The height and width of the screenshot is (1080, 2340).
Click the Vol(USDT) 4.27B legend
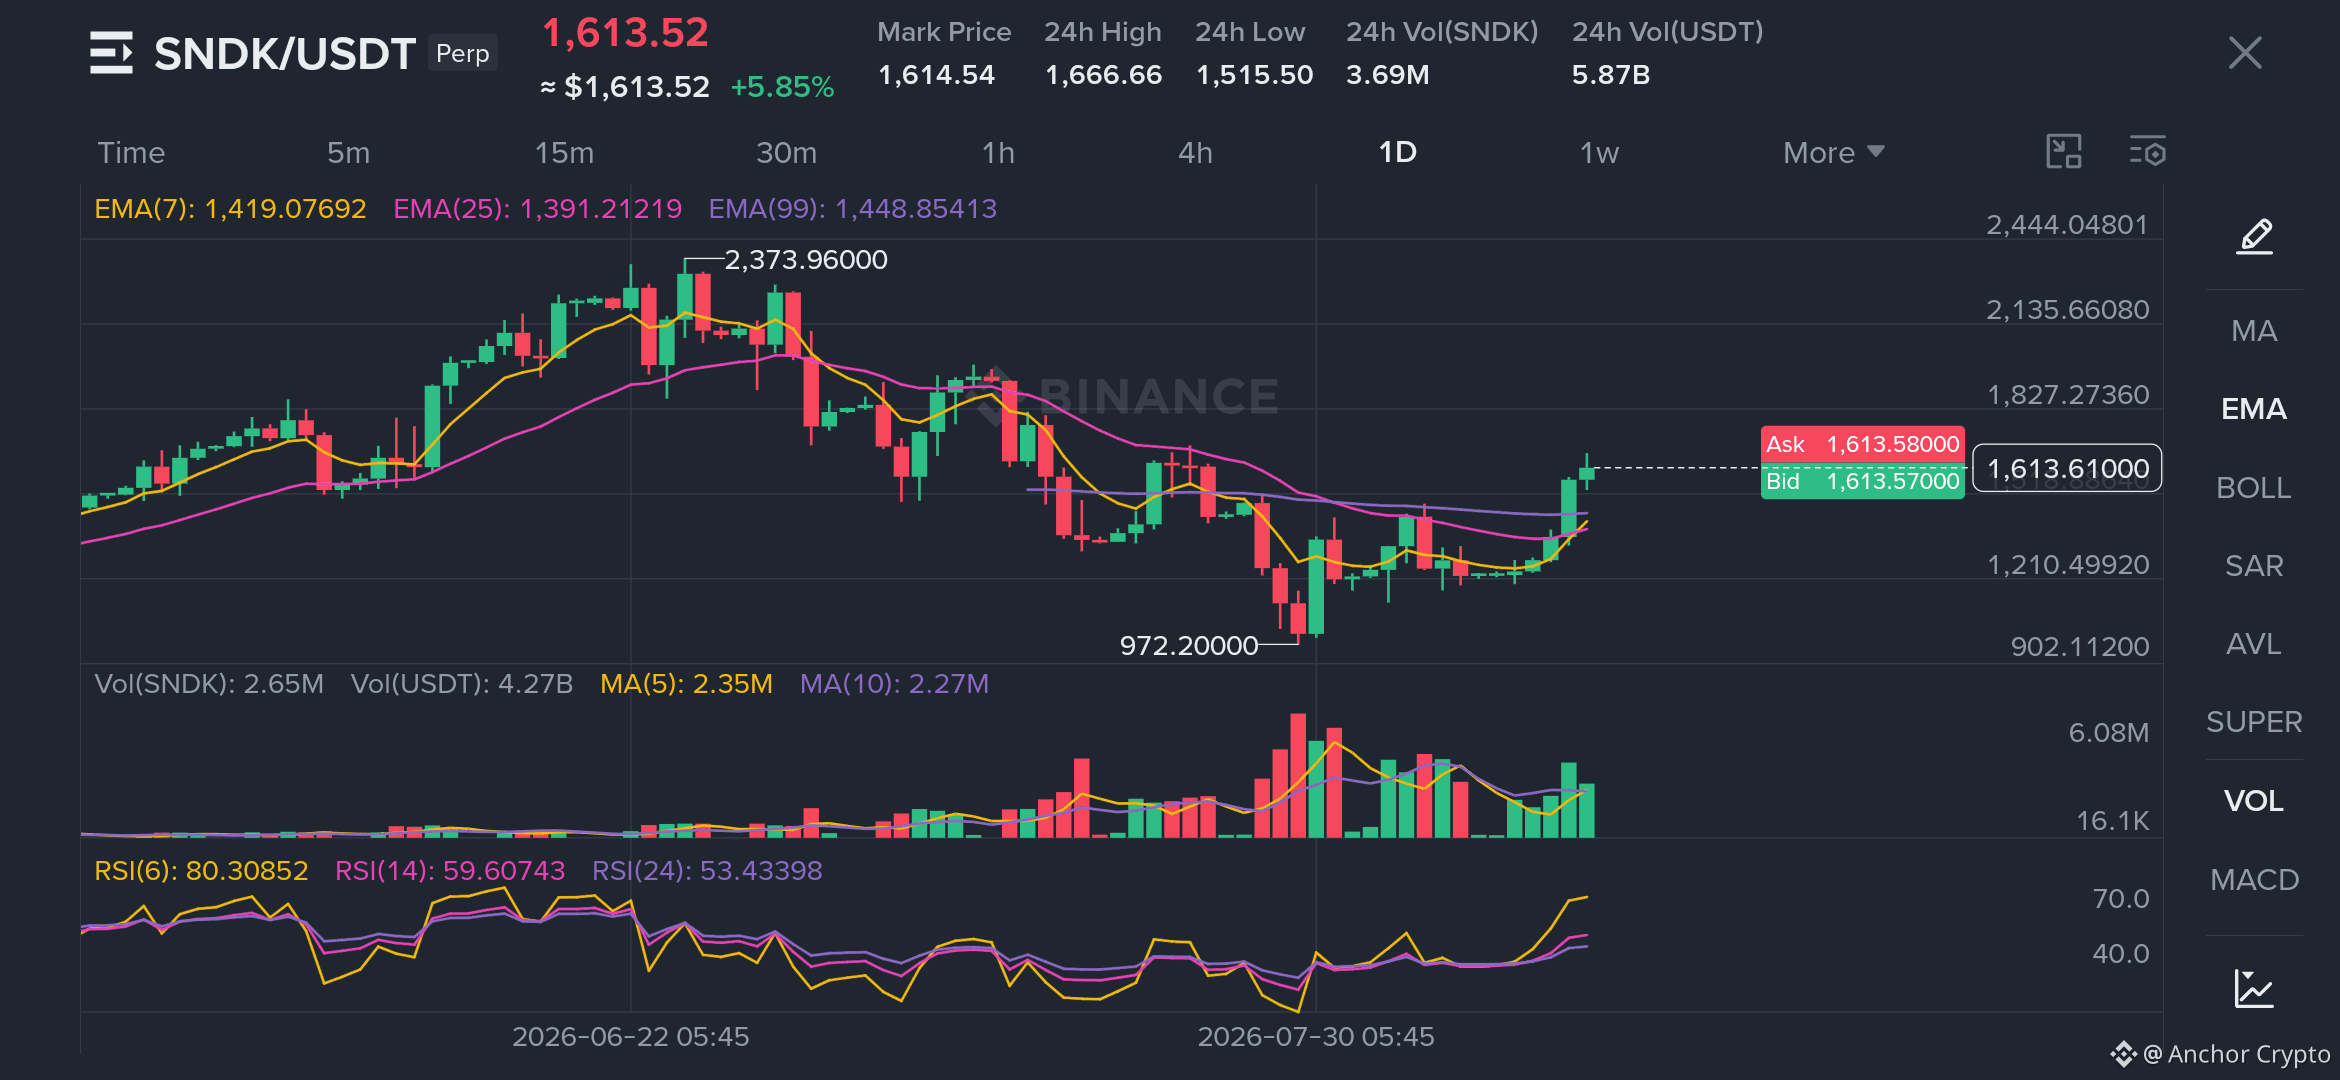(x=461, y=683)
